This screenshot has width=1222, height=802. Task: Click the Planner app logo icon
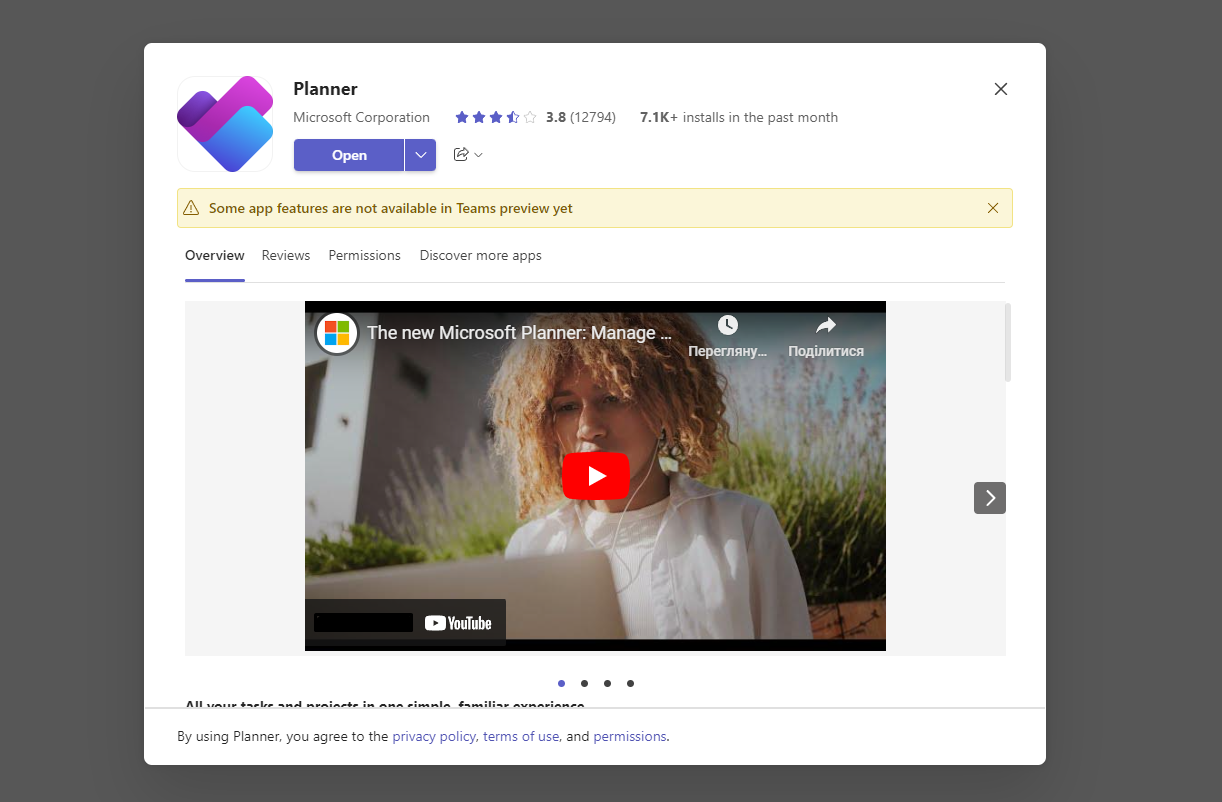225,124
